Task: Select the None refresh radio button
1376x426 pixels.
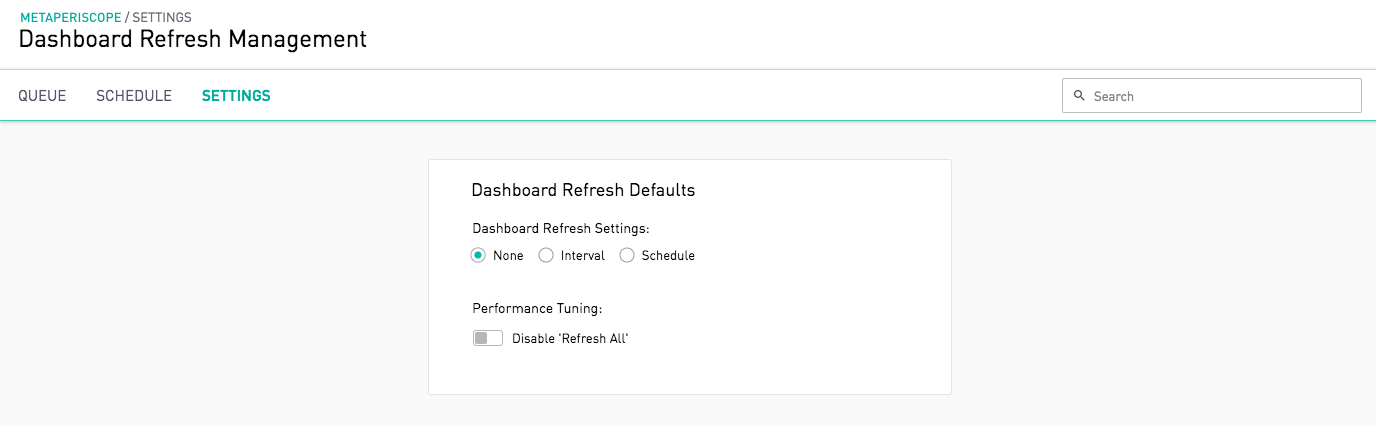Action: [x=478, y=255]
